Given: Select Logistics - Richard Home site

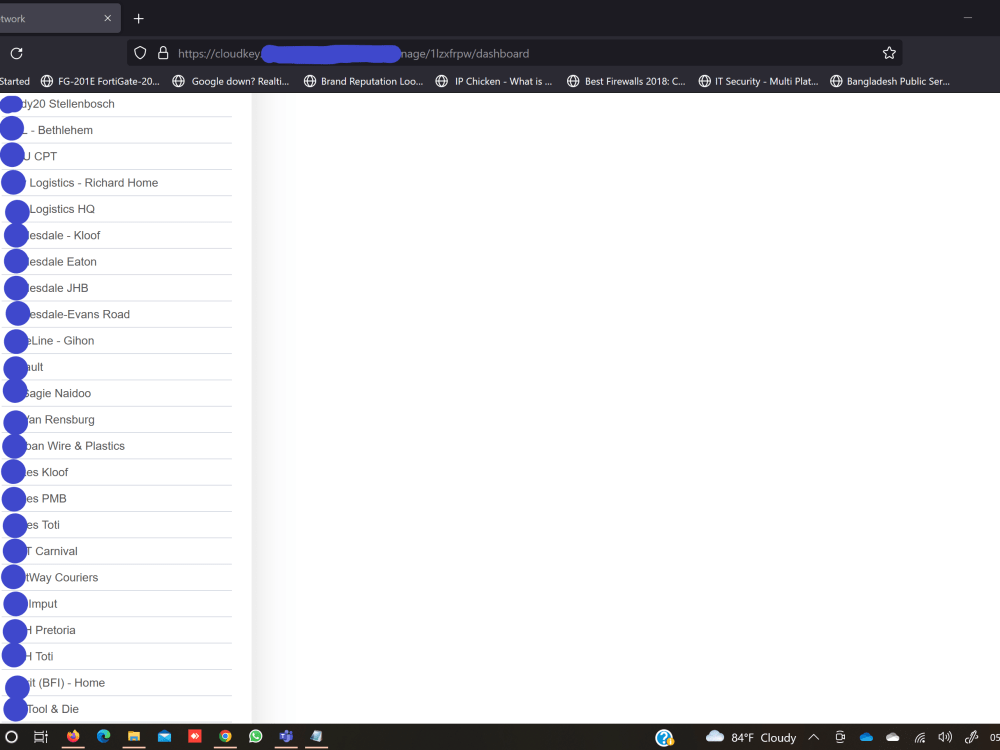Looking at the screenshot, I should [116, 183].
